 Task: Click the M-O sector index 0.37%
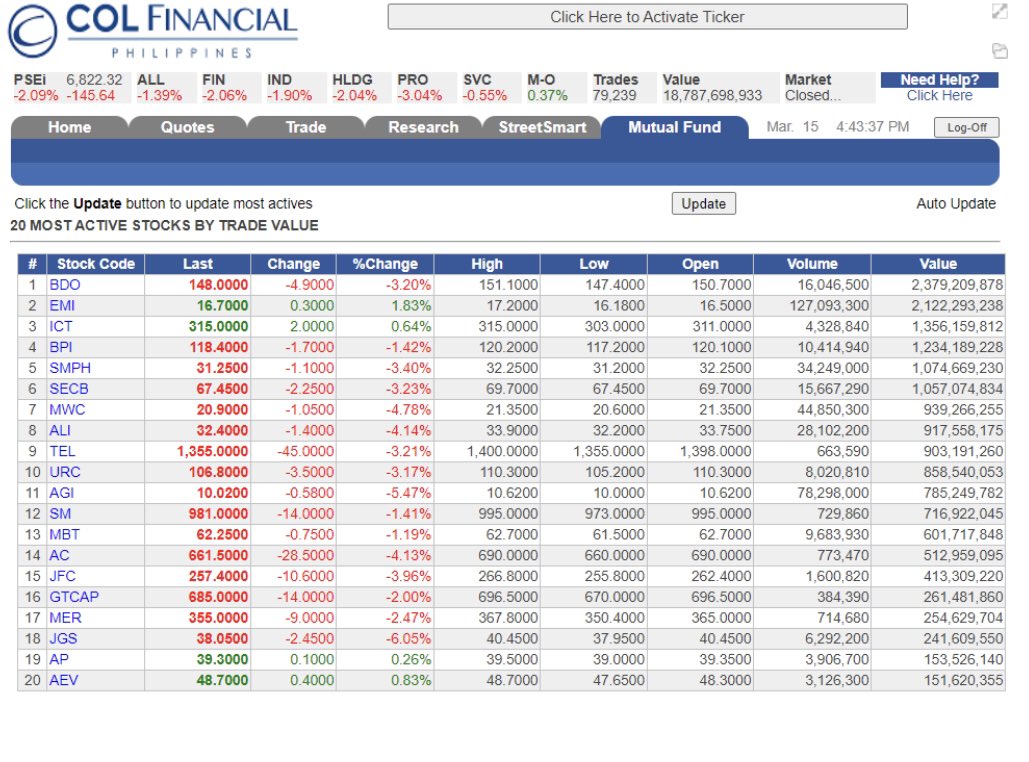click(x=547, y=96)
